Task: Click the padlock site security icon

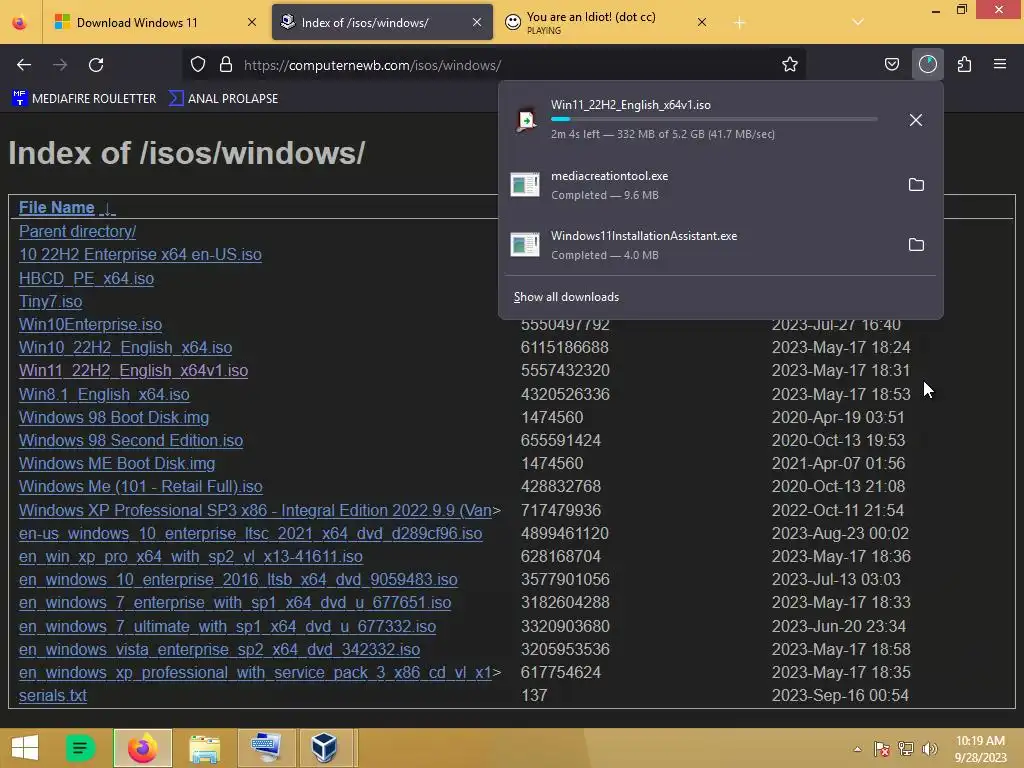Action: 226,65
